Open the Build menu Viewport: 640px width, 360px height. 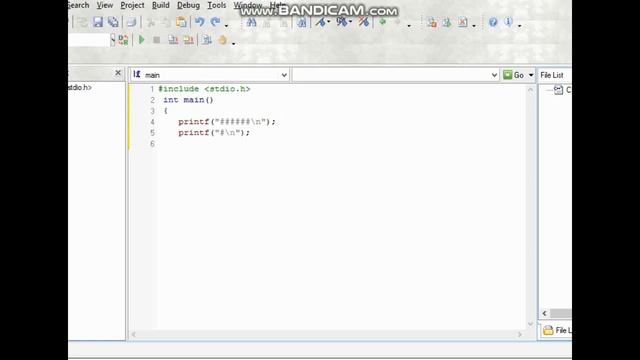(160, 5)
